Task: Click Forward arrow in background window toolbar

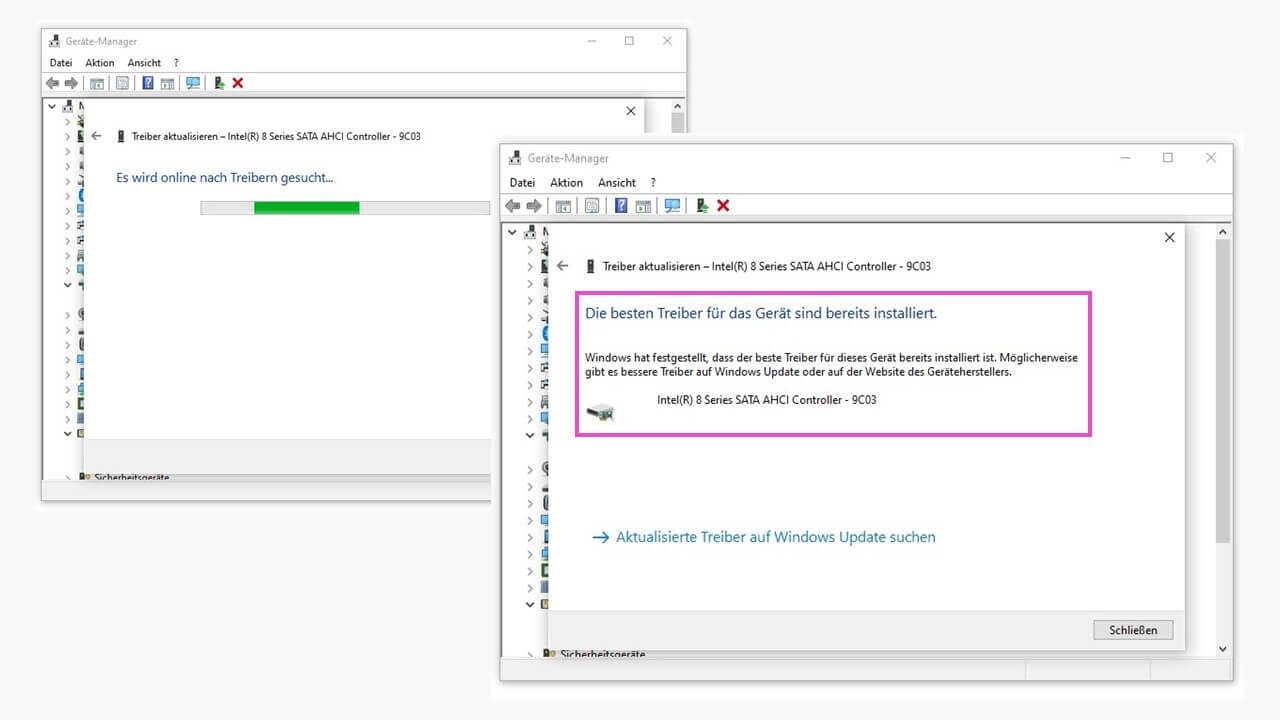Action: coord(71,83)
